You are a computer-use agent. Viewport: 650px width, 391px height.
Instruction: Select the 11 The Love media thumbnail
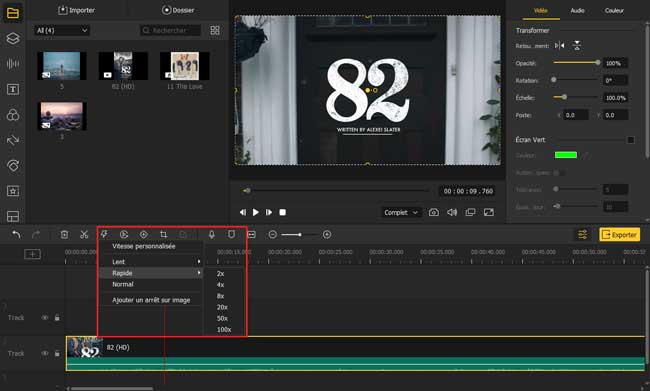tap(185, 66)
